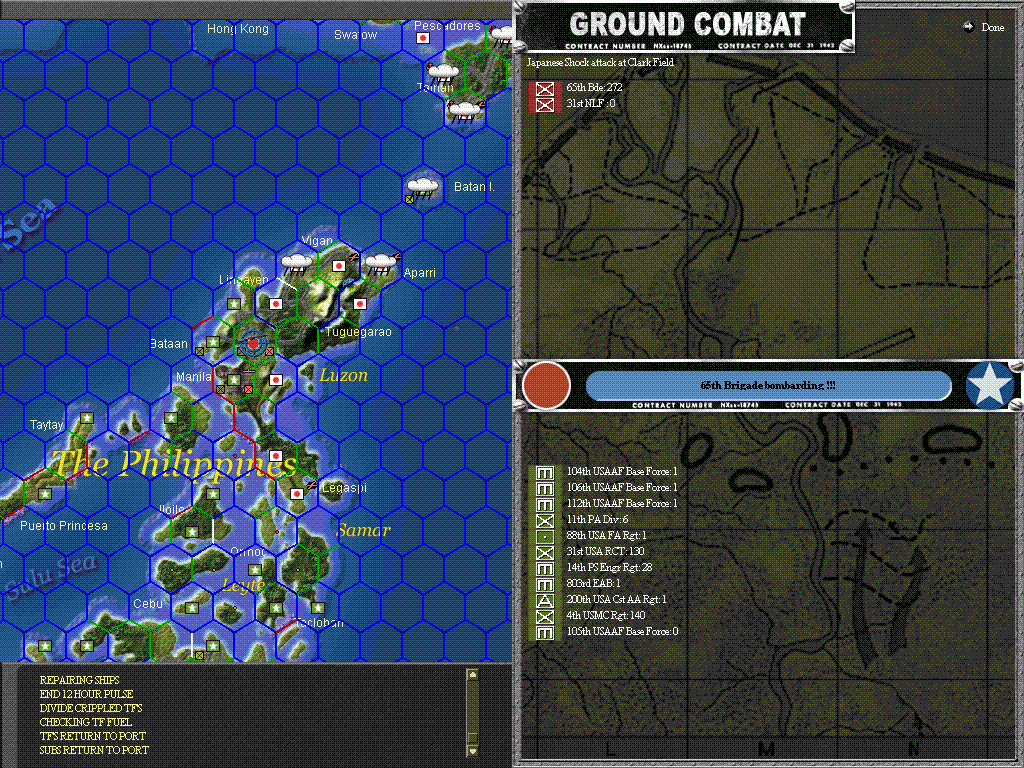Screen dimensions: 1024x768
Task: Select the 4th USMC Rgt unit icon
Action: [545, 616]
